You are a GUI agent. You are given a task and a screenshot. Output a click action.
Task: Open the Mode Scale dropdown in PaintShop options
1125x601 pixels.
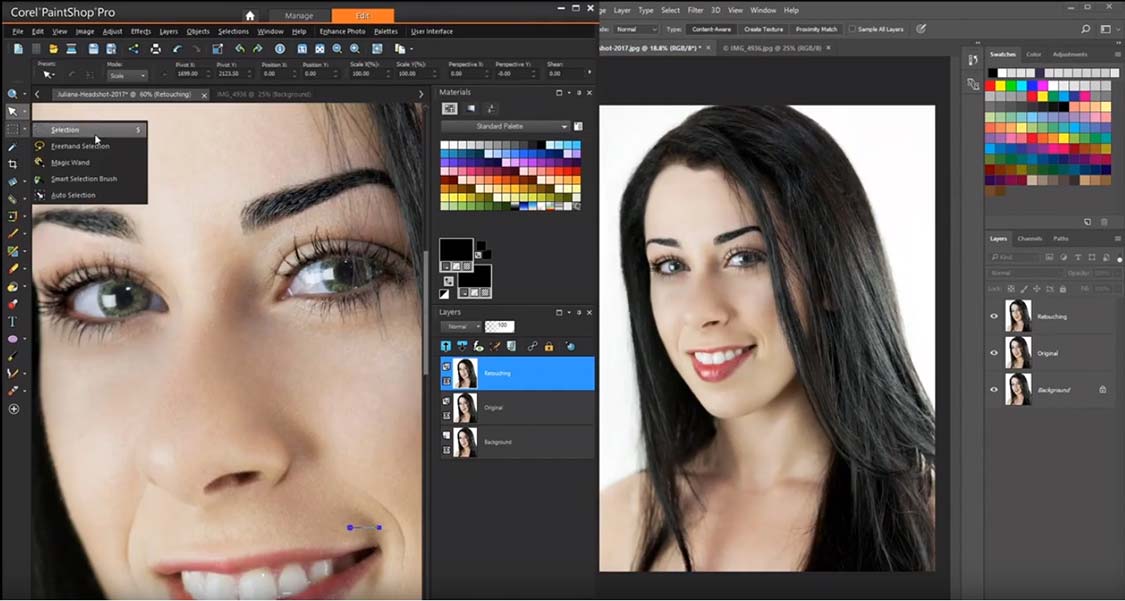tap(128, 75)
